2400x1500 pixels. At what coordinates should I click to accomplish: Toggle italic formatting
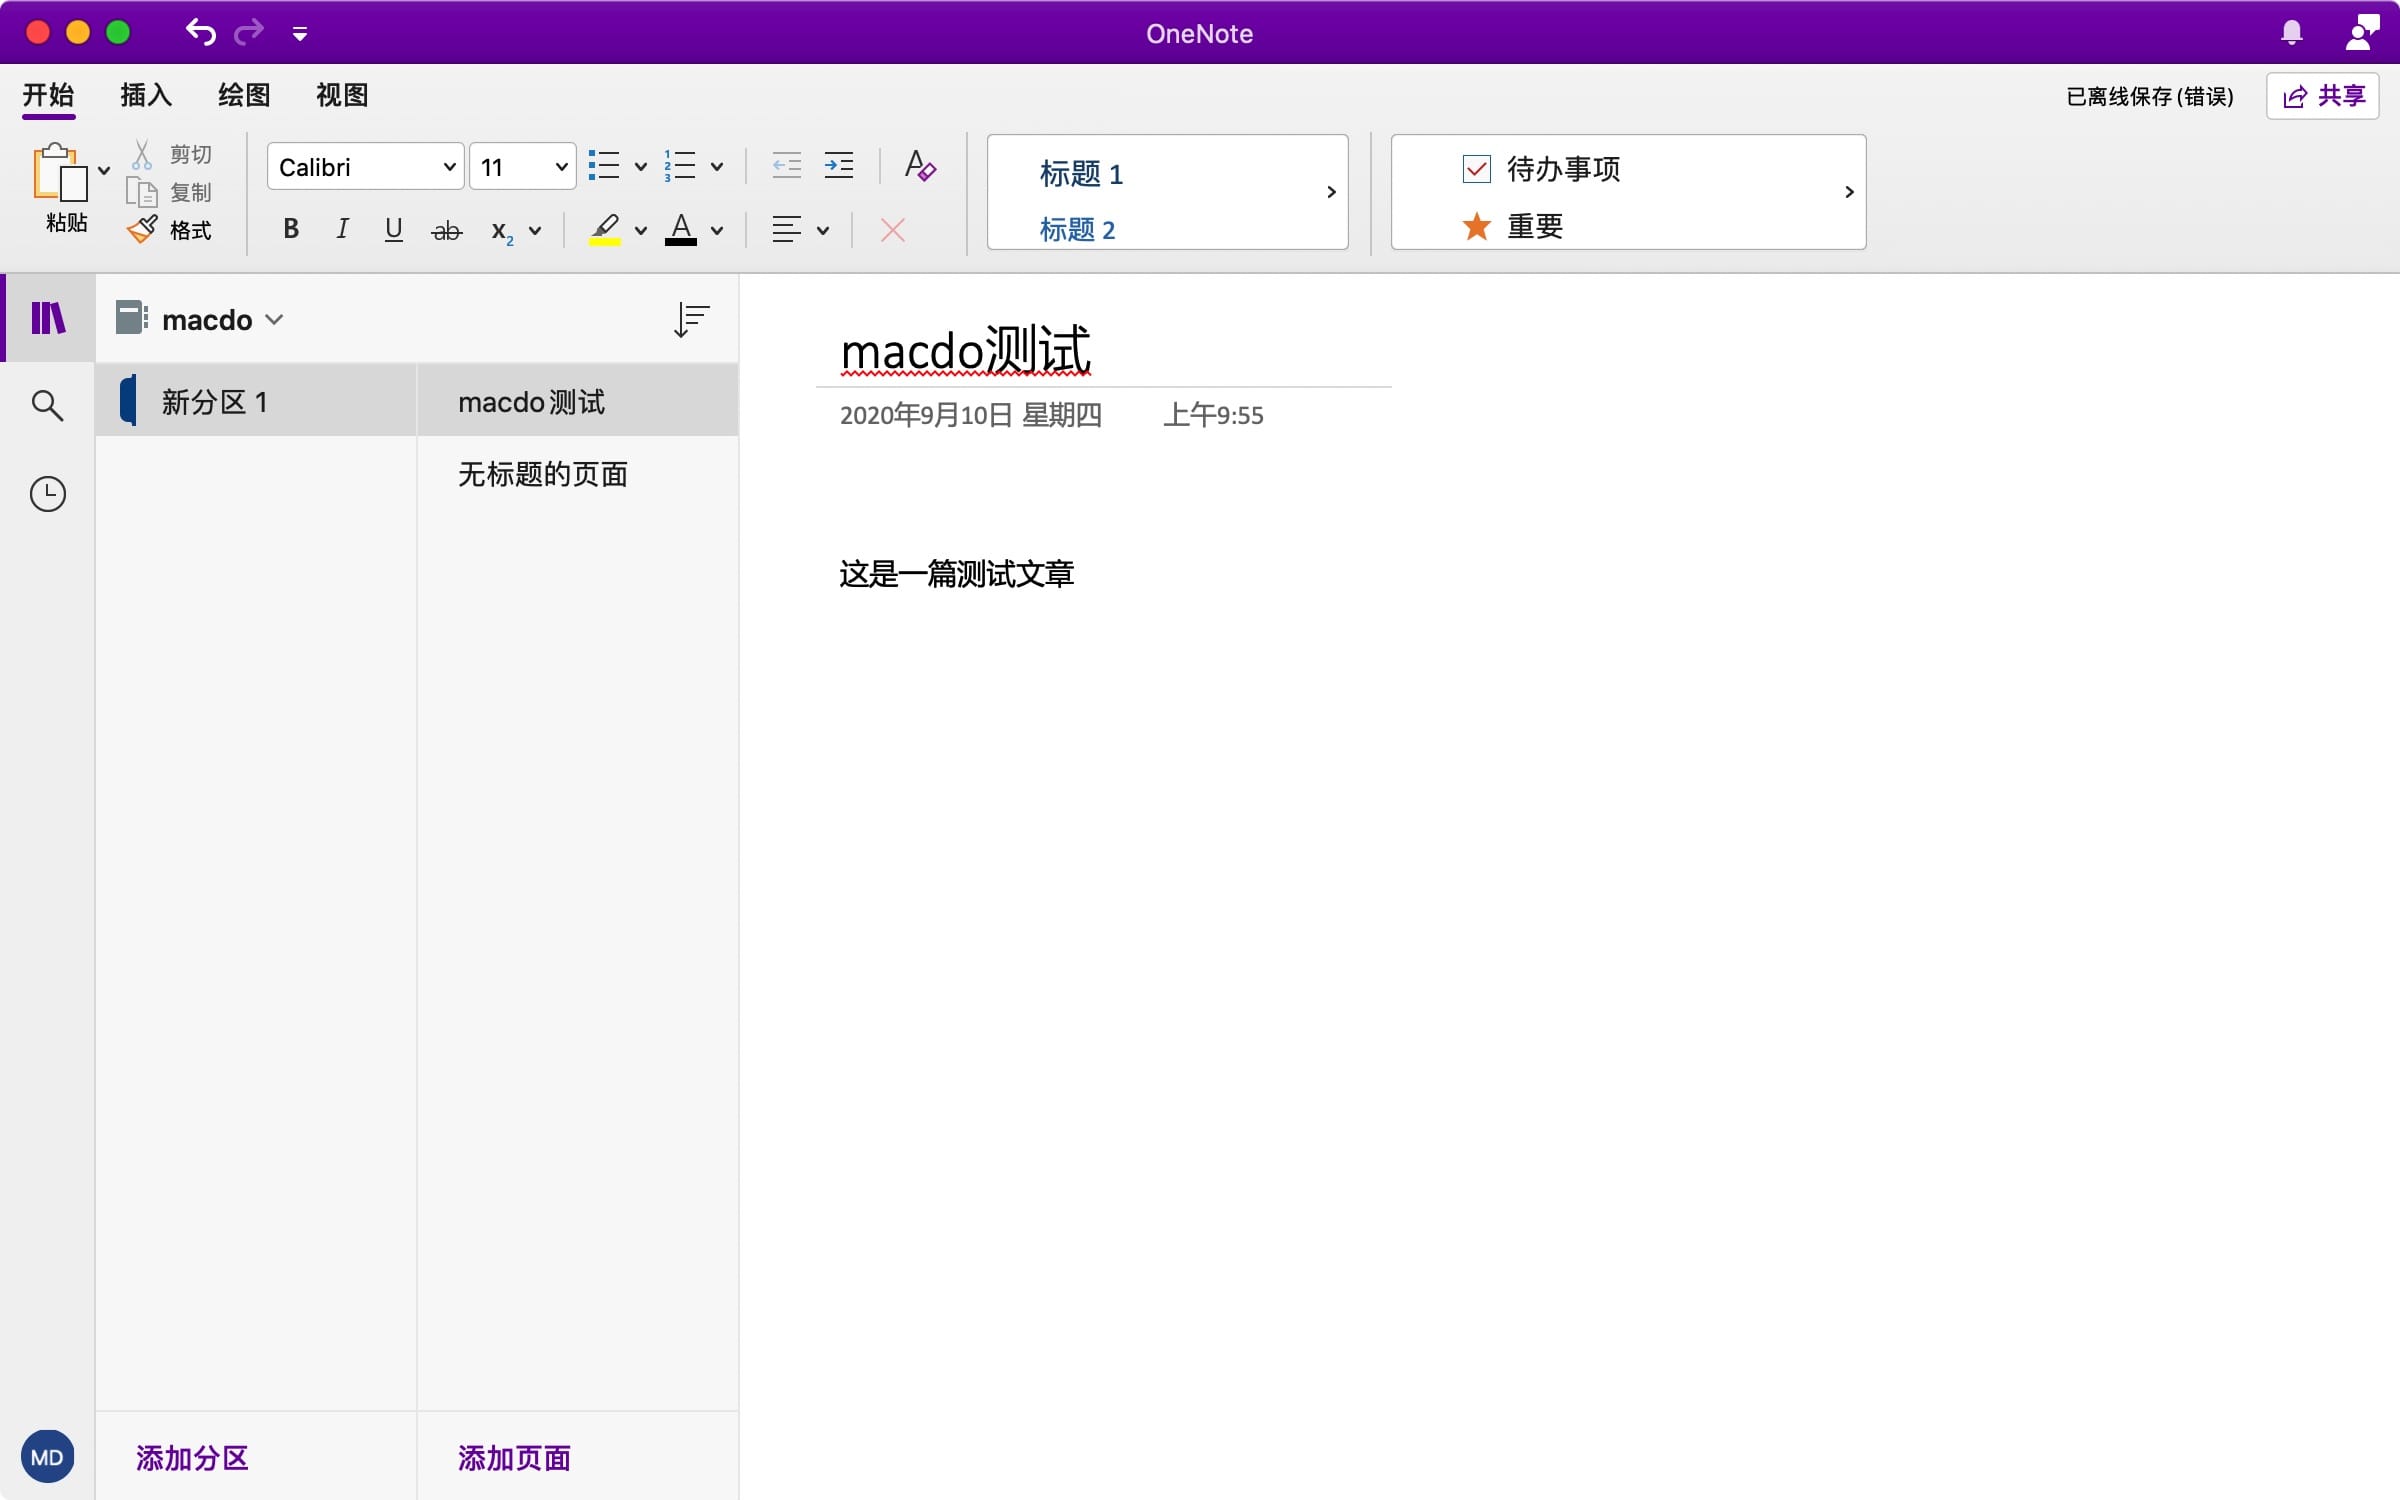click(342, 229)
